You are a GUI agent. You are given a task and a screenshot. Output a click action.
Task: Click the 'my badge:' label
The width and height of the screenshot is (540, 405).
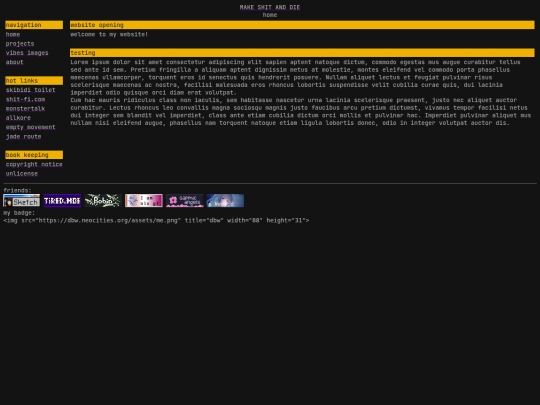pos(19,213)
